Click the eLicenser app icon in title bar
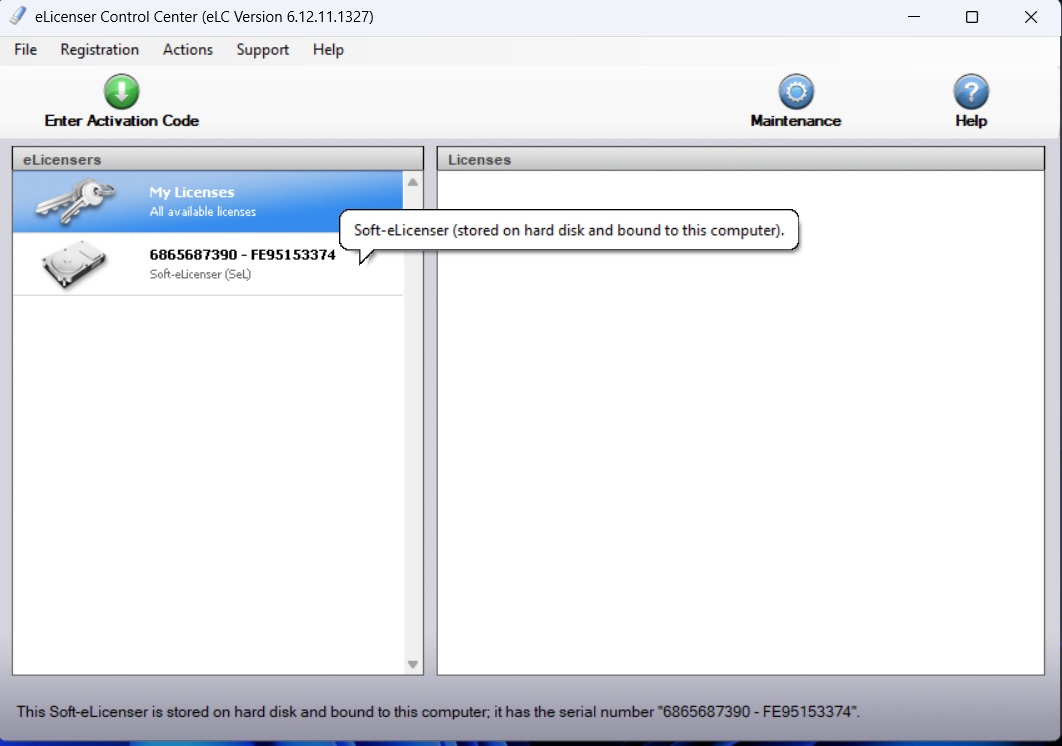 click(x=18, y=16)
